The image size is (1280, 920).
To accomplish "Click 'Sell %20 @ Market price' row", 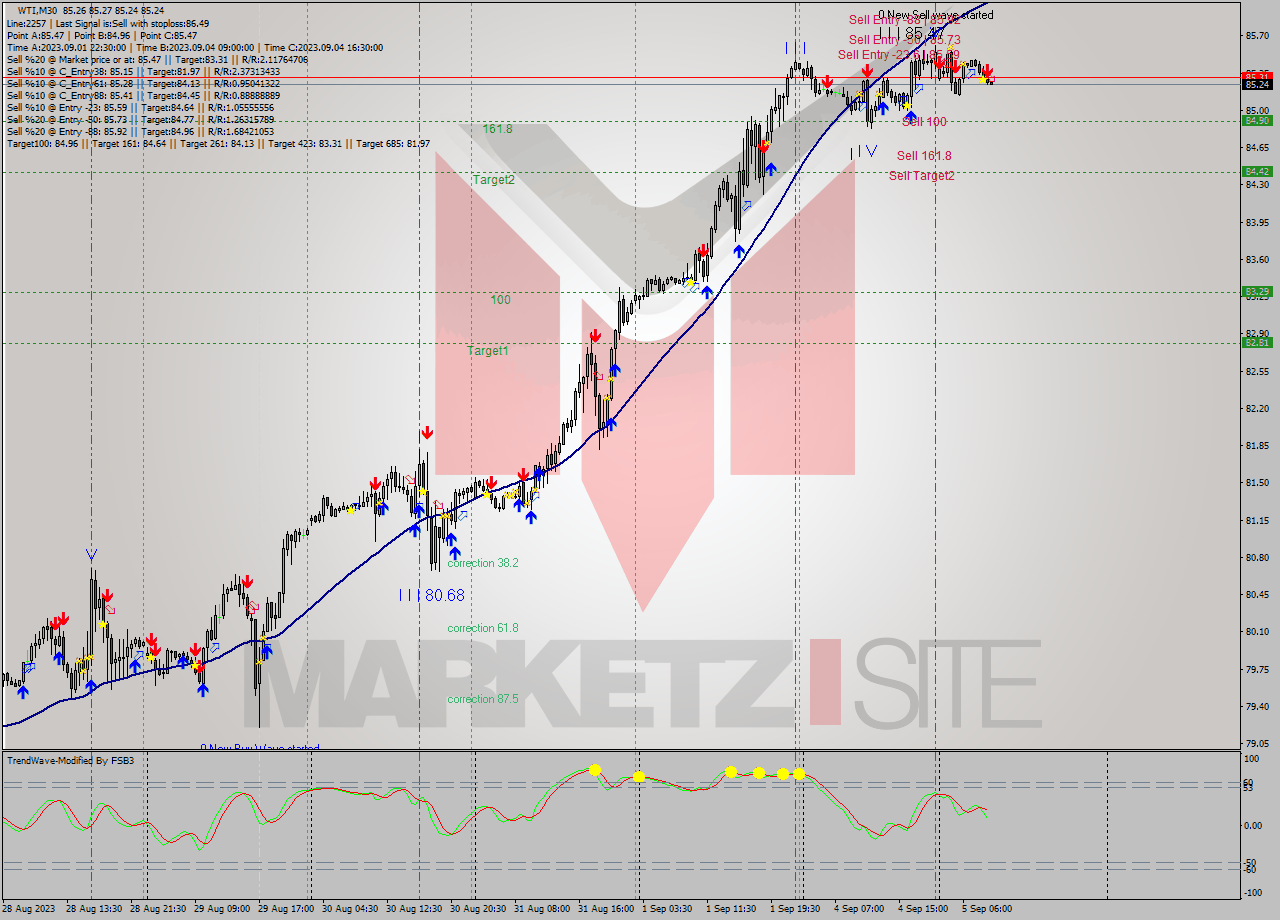I will [x=157, y=59].
